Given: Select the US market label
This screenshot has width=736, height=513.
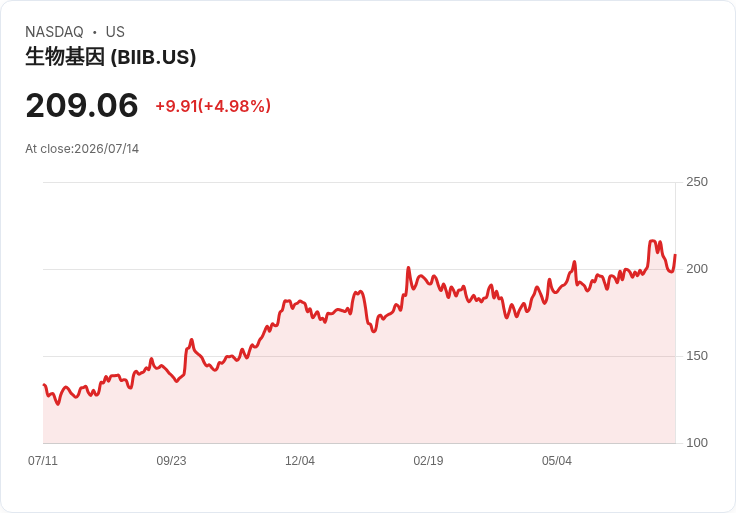Looking at the screenshot, I should [115, 32].
